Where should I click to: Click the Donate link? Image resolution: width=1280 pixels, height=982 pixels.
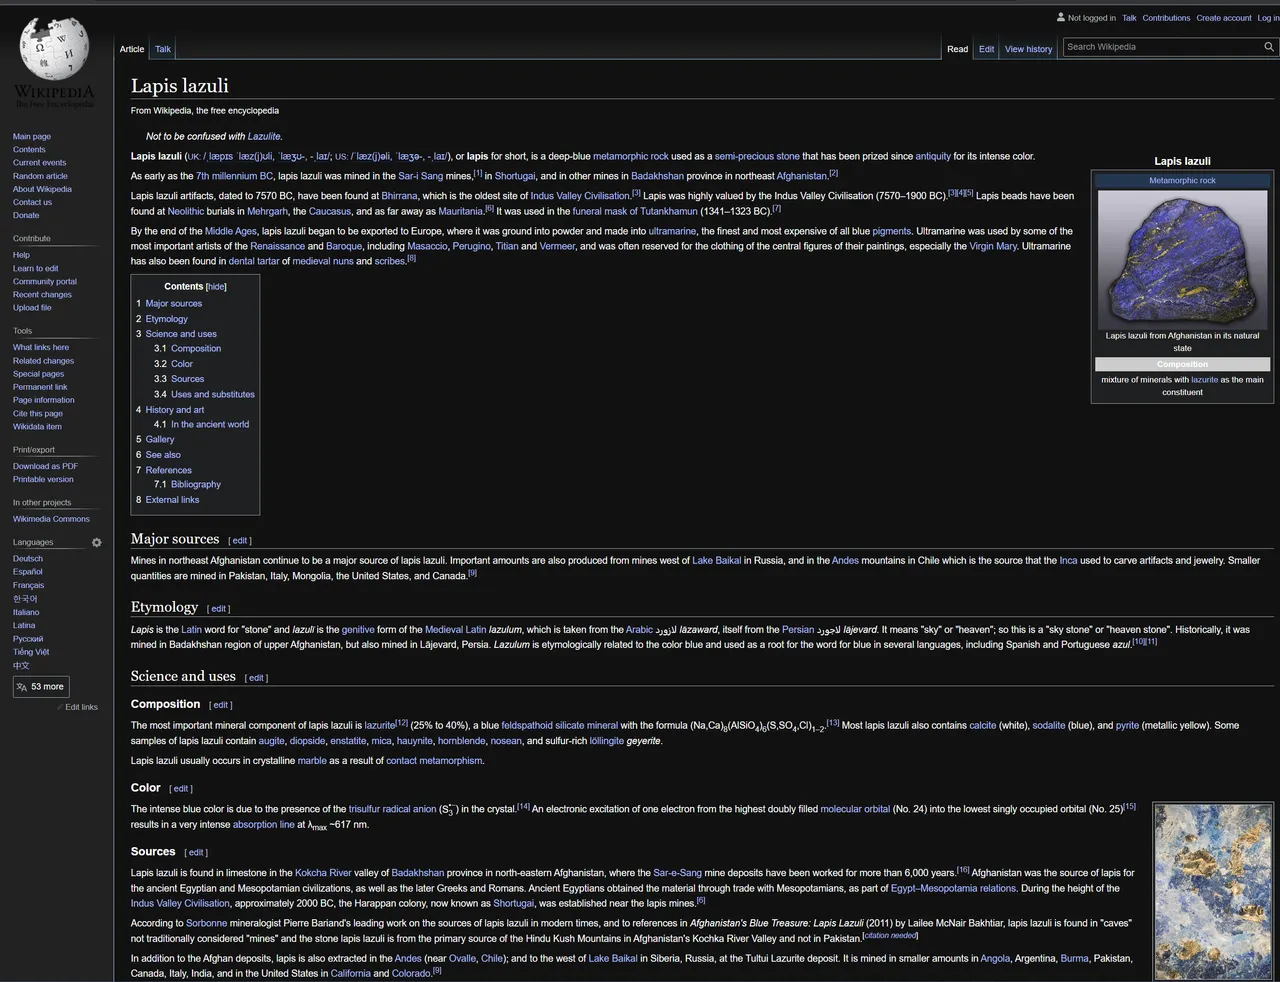[x=26, y=215]
